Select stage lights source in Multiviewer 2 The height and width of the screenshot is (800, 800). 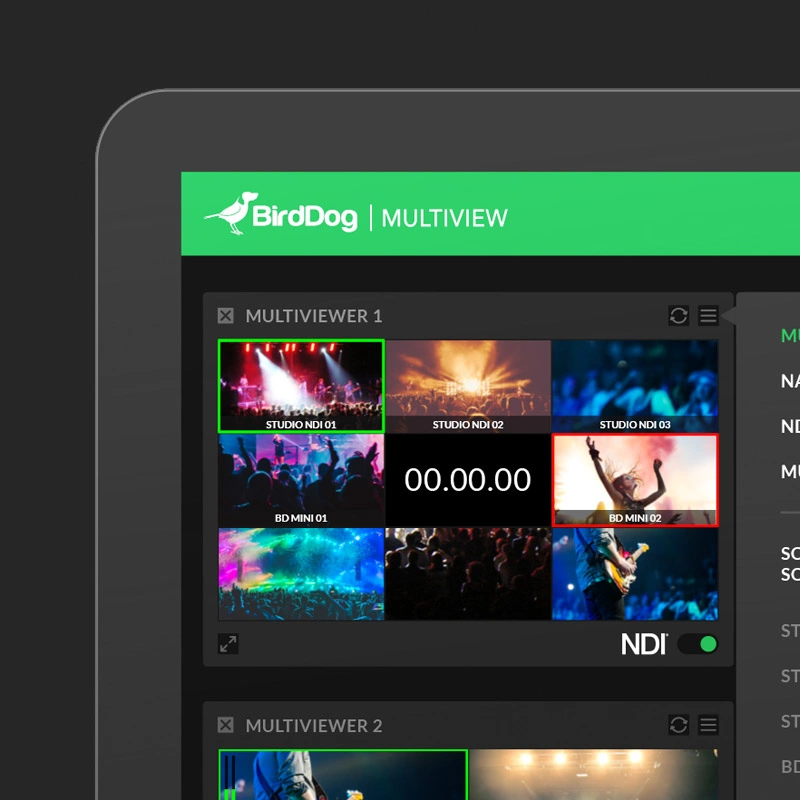(594, 774)
